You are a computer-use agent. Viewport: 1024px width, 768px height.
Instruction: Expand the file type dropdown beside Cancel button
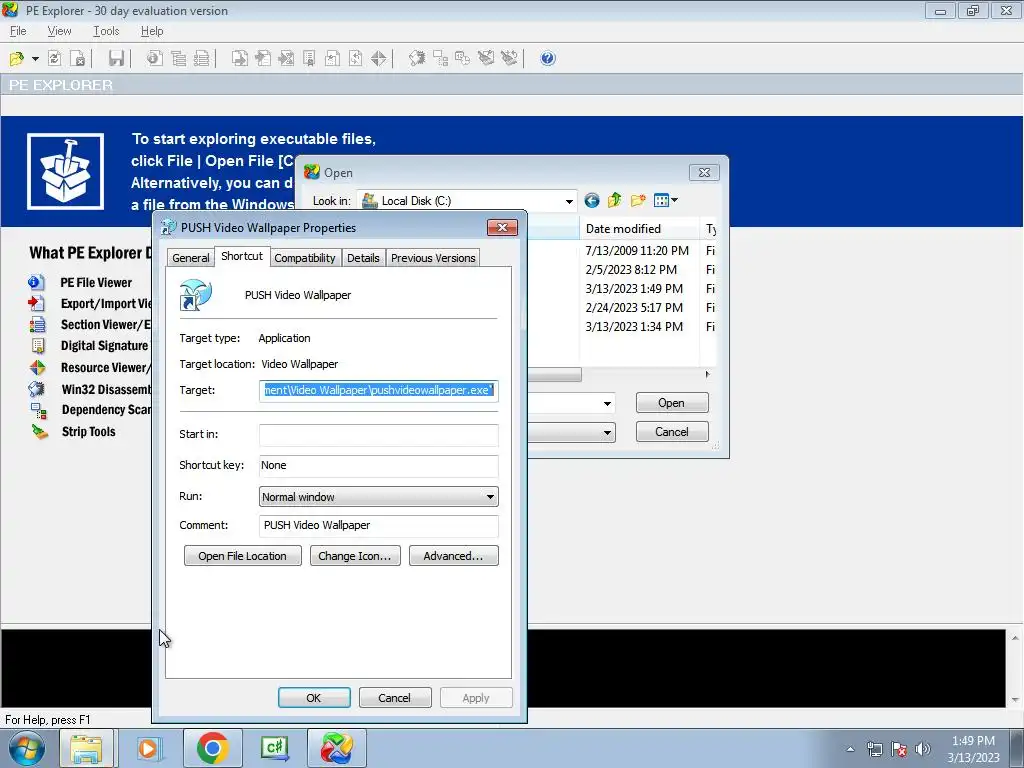click(x=607, y=432)
